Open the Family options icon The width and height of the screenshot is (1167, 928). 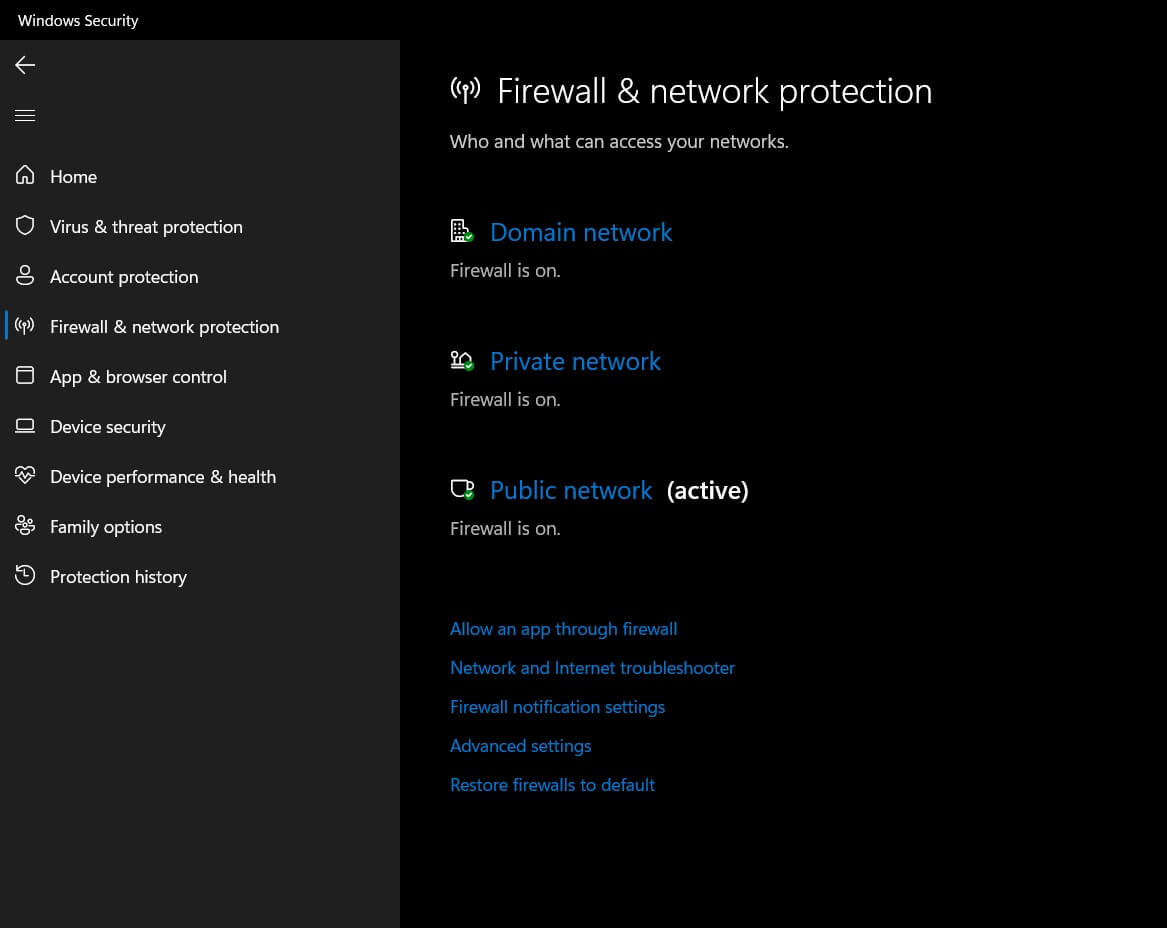(x=25, y=526)
